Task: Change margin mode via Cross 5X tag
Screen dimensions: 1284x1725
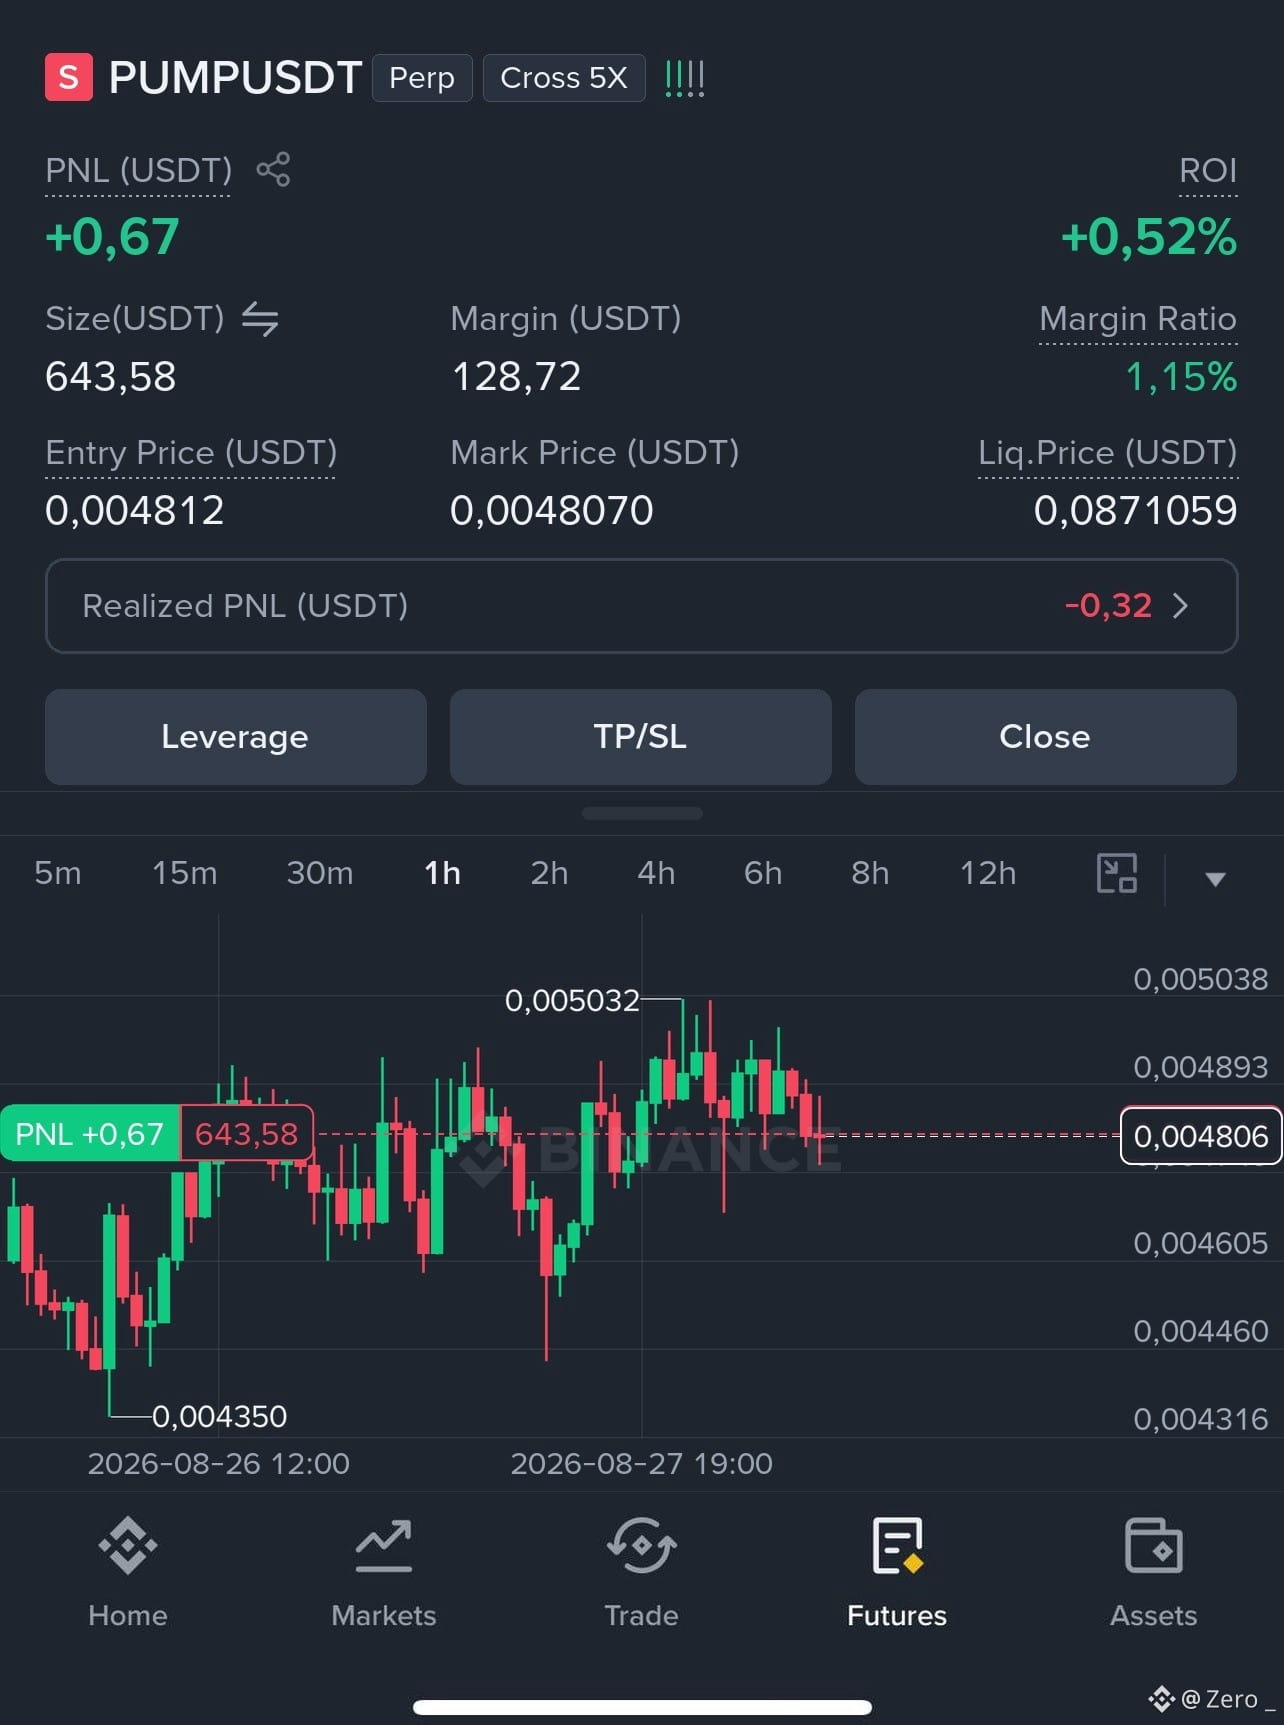Action: pyautogui.click(x=564, y=78)
